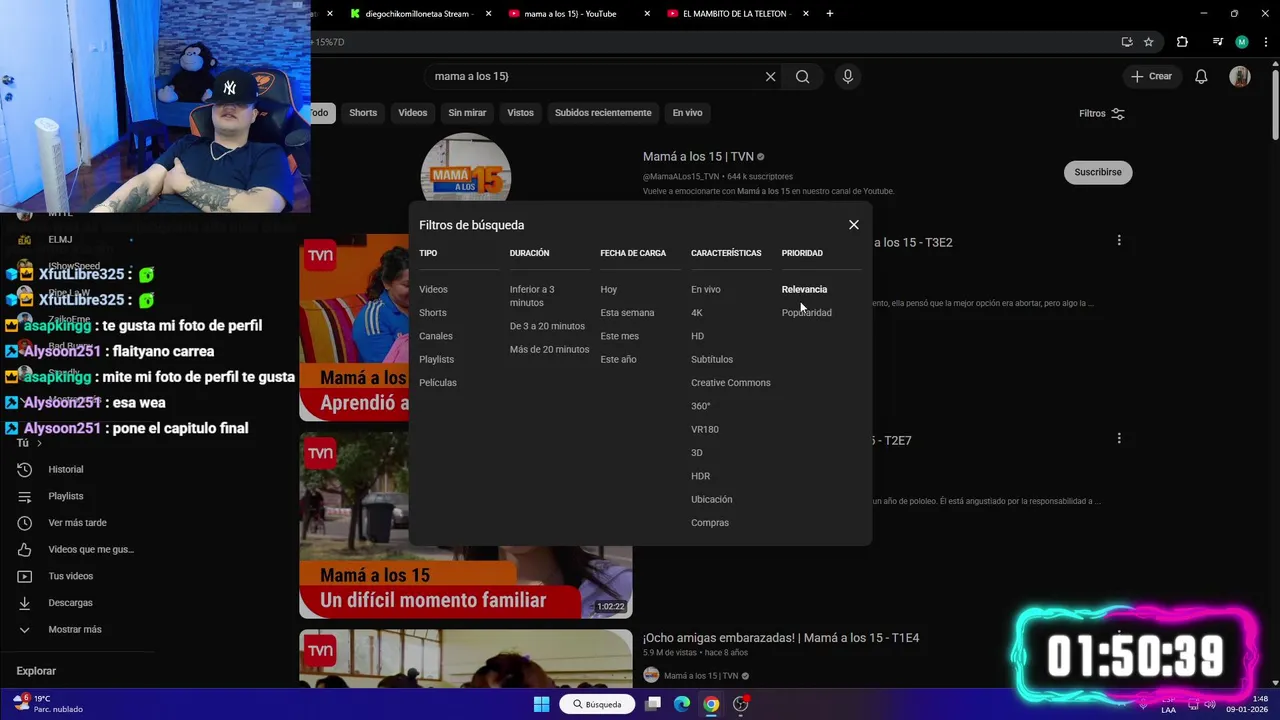Open the Un difícil momento familiar thumbnail

(x=466, y=525)
